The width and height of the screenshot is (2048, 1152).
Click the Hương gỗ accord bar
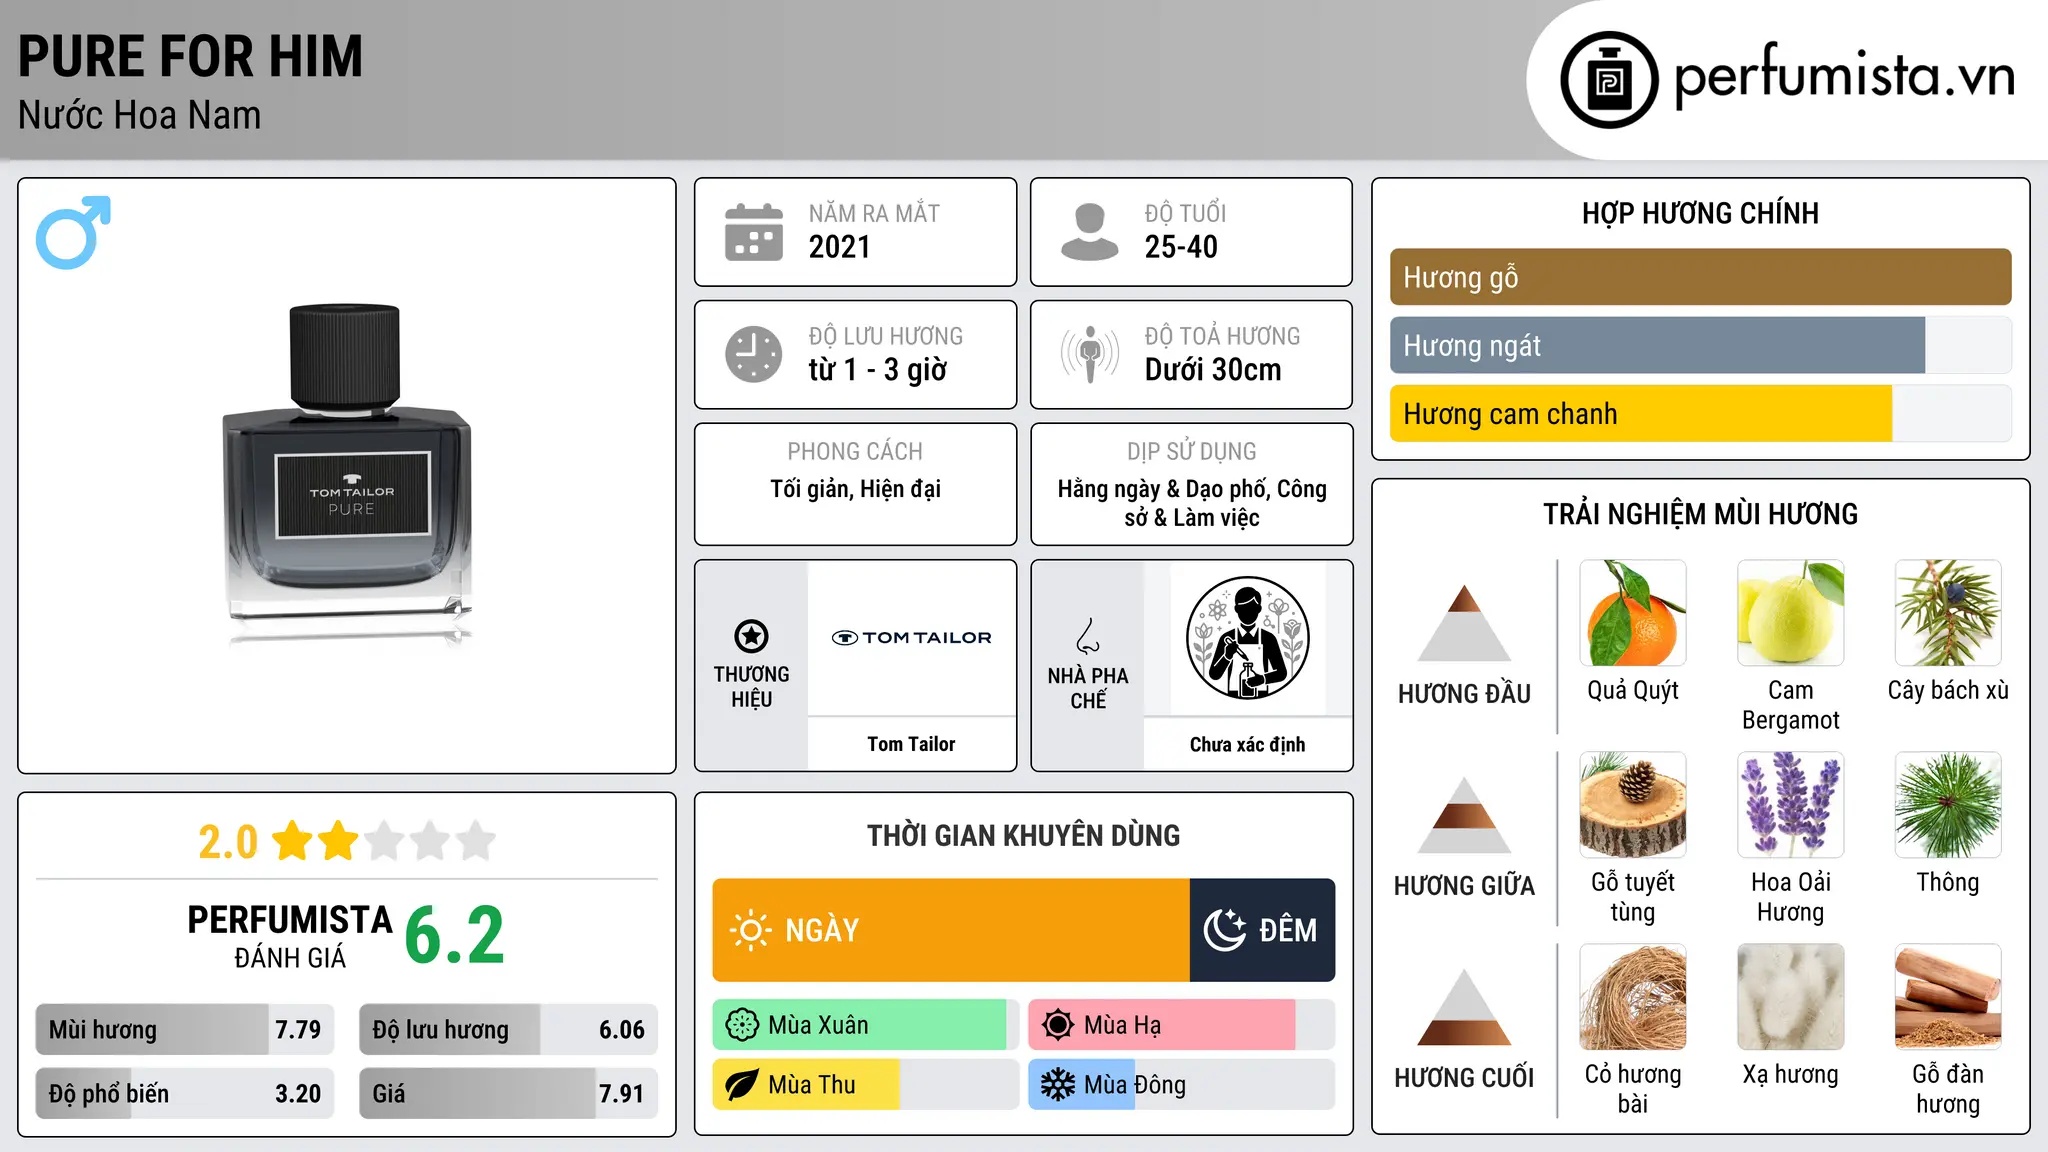click(1700, 277)
